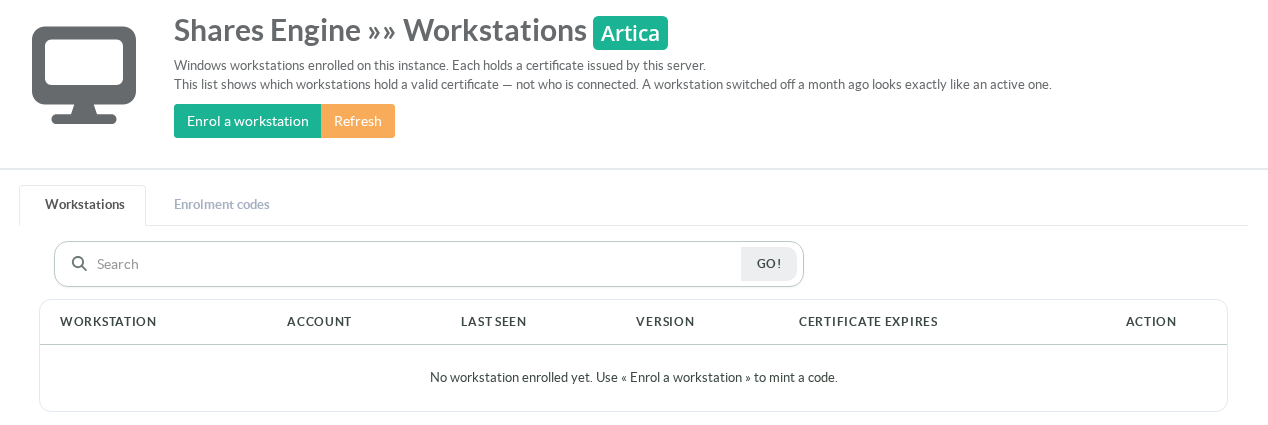Sort by the ACCOUNT column header
The width and height of the screenshot is (1268, 425).
tap(319, 322)
